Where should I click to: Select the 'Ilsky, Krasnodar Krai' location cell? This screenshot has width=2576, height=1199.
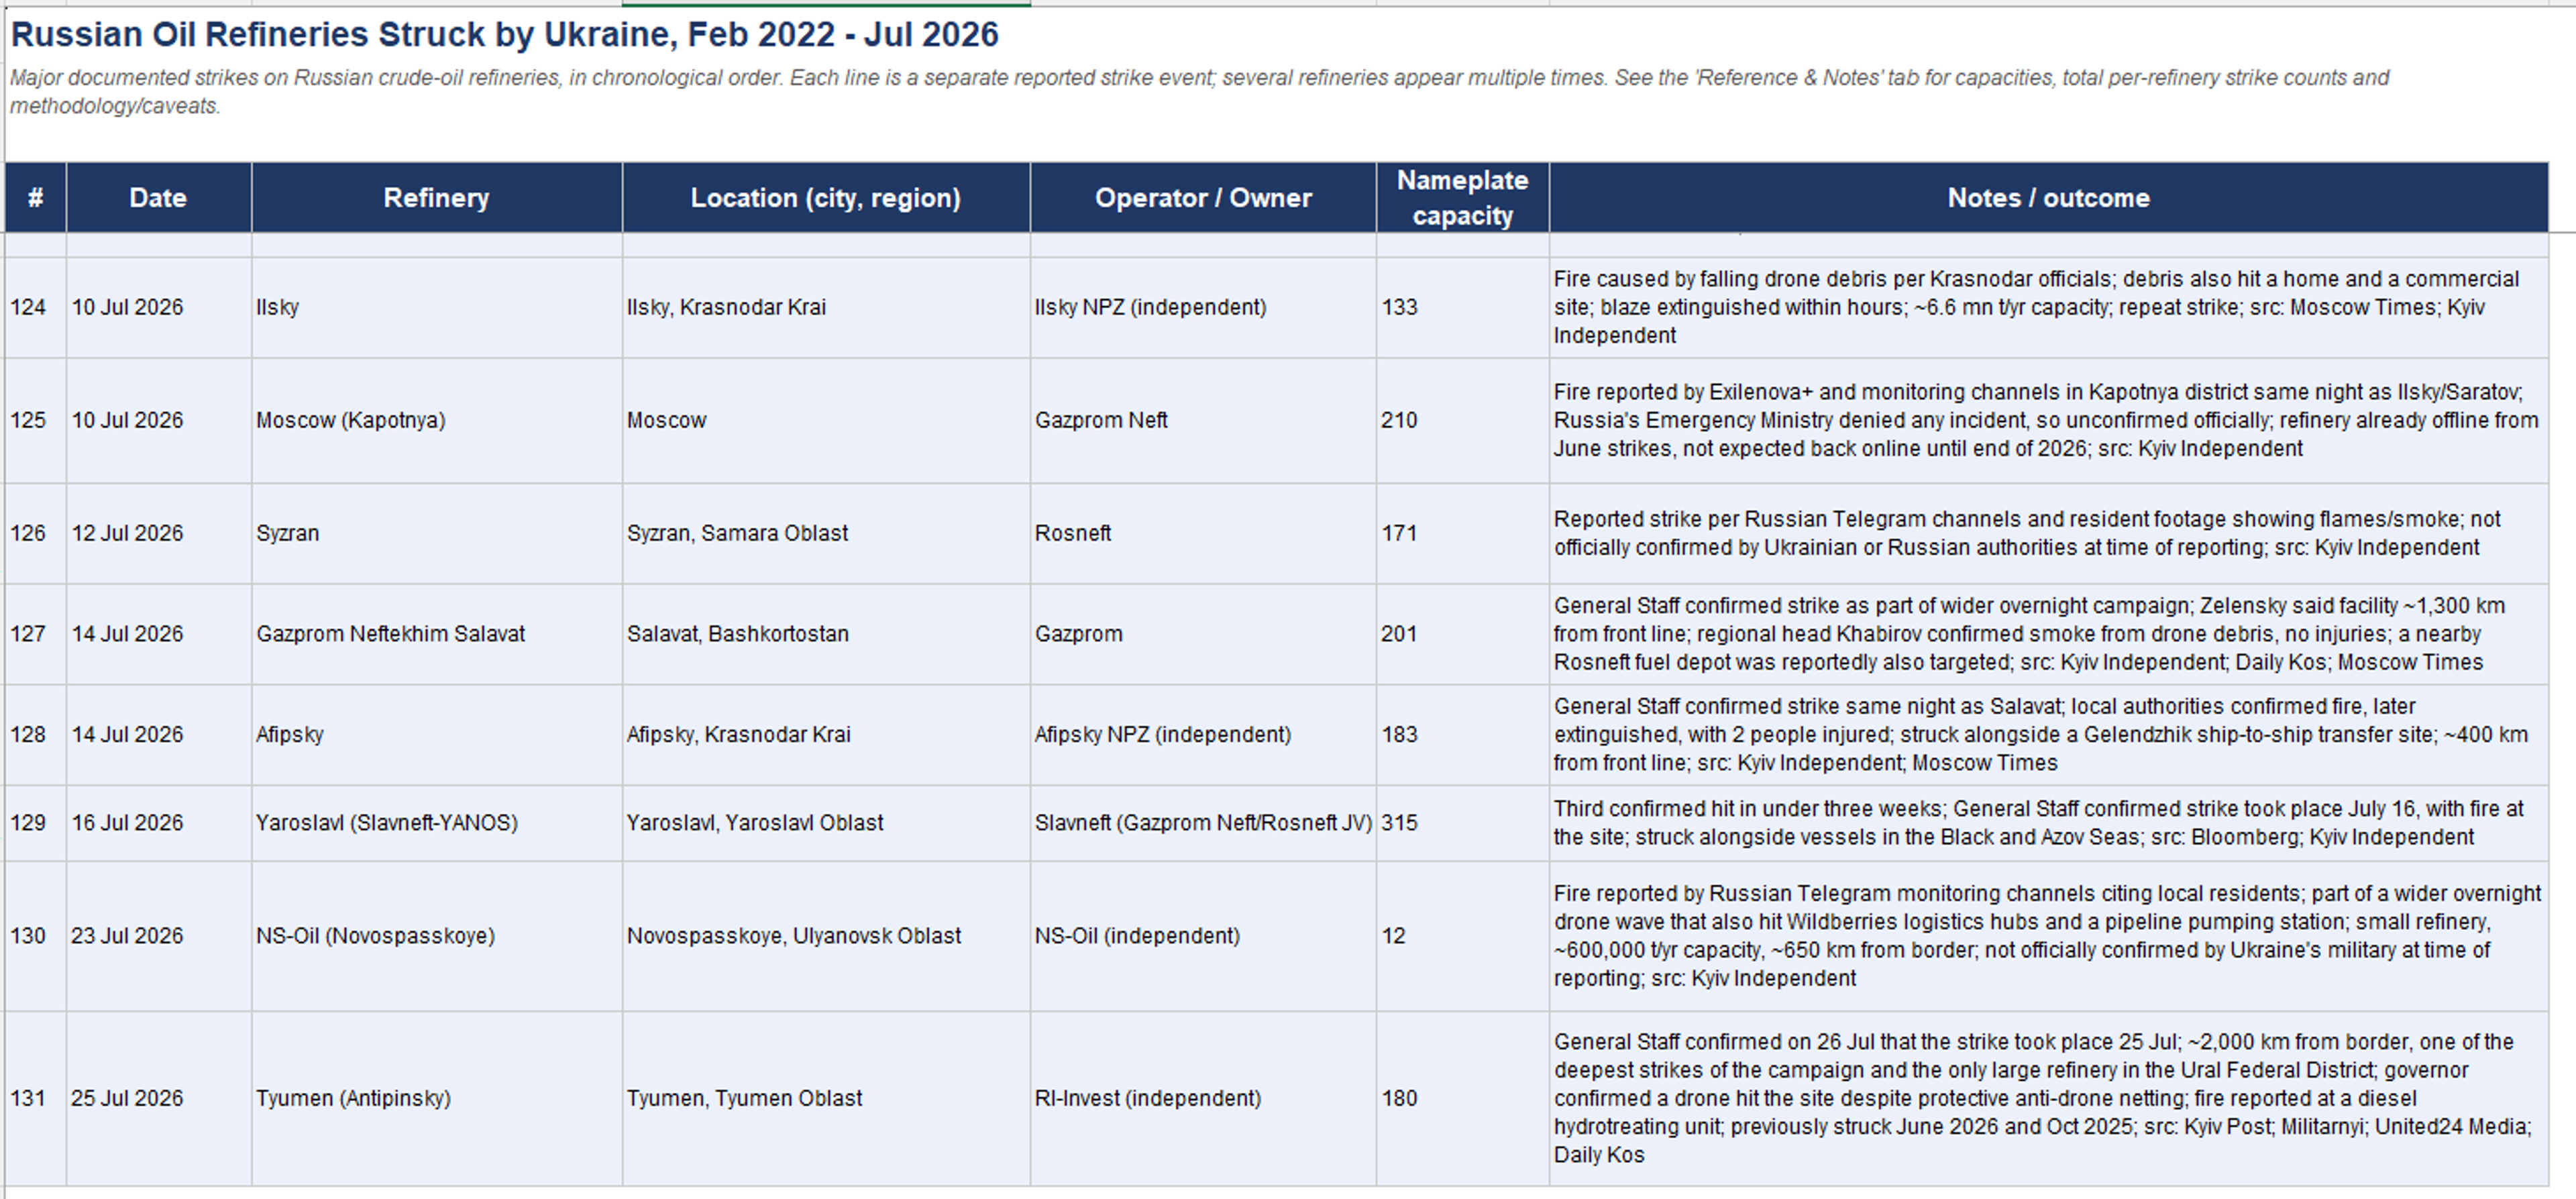click(x=826, y=308)
